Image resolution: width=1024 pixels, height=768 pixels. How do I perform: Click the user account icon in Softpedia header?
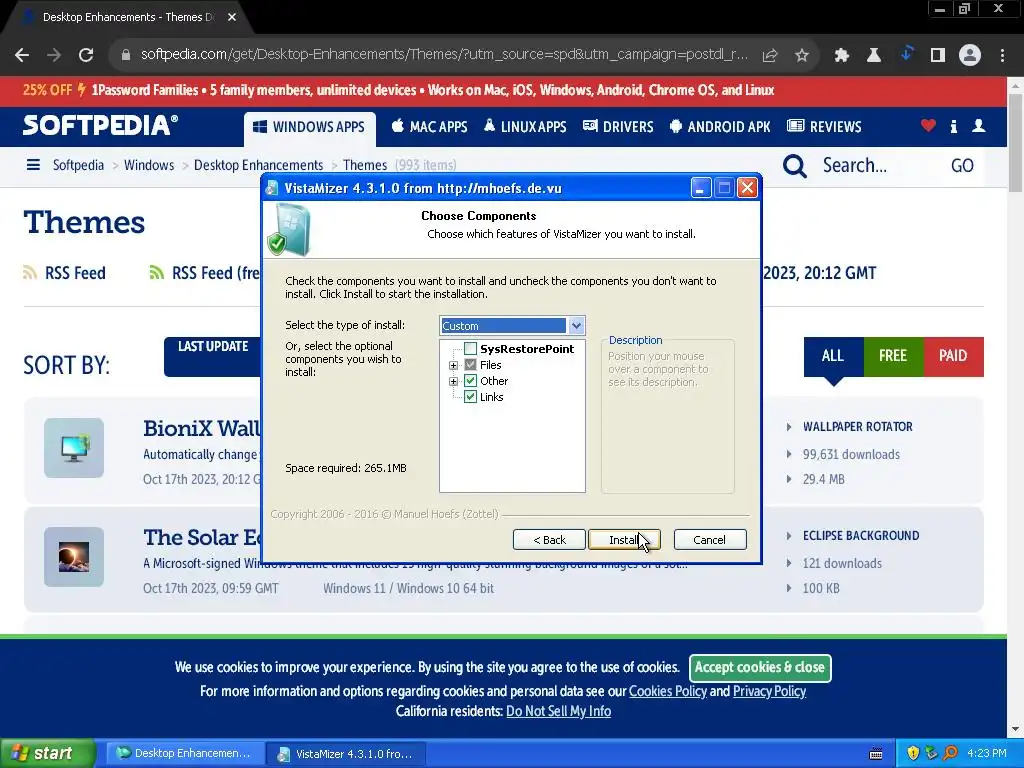tap(978, 125)
